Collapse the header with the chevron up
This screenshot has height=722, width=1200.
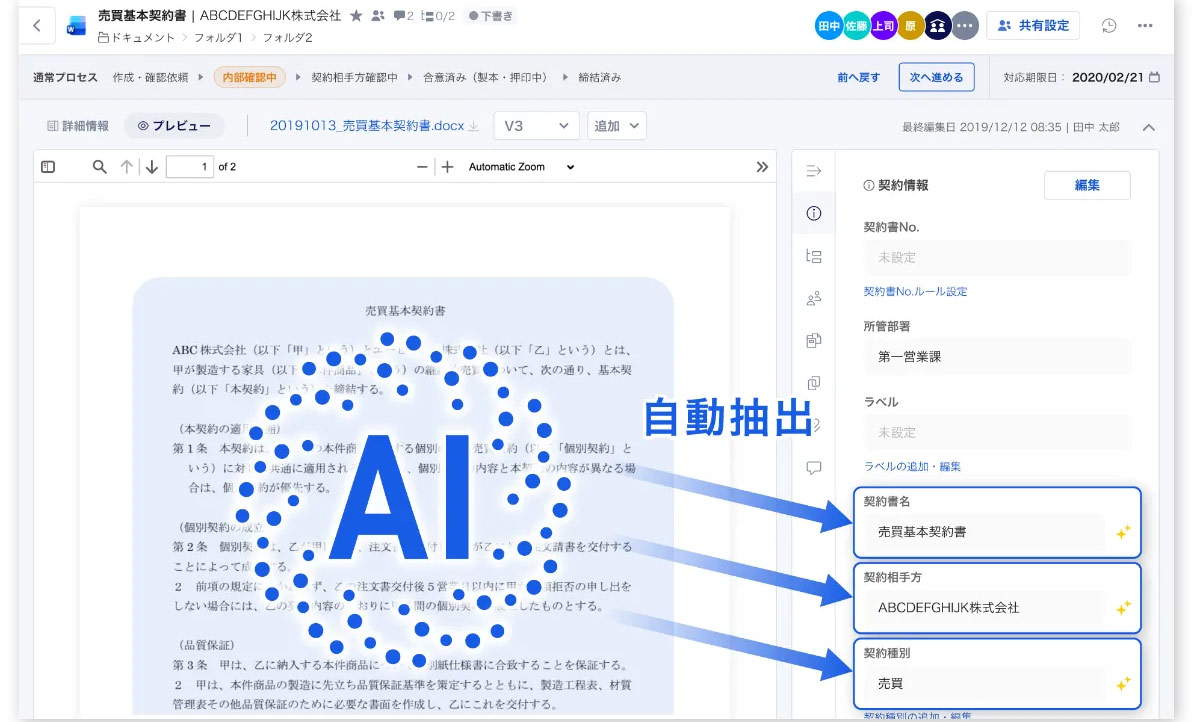tap(1149, 127)
